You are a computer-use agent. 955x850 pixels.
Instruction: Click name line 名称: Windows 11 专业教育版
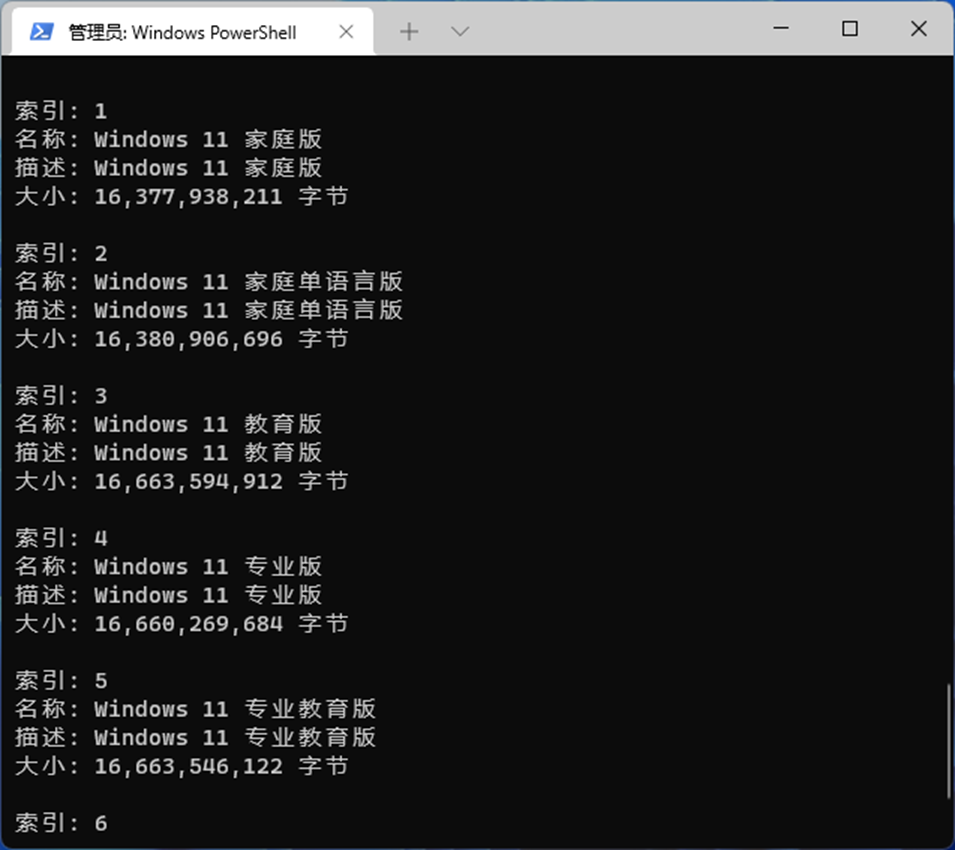coord(195,709)
